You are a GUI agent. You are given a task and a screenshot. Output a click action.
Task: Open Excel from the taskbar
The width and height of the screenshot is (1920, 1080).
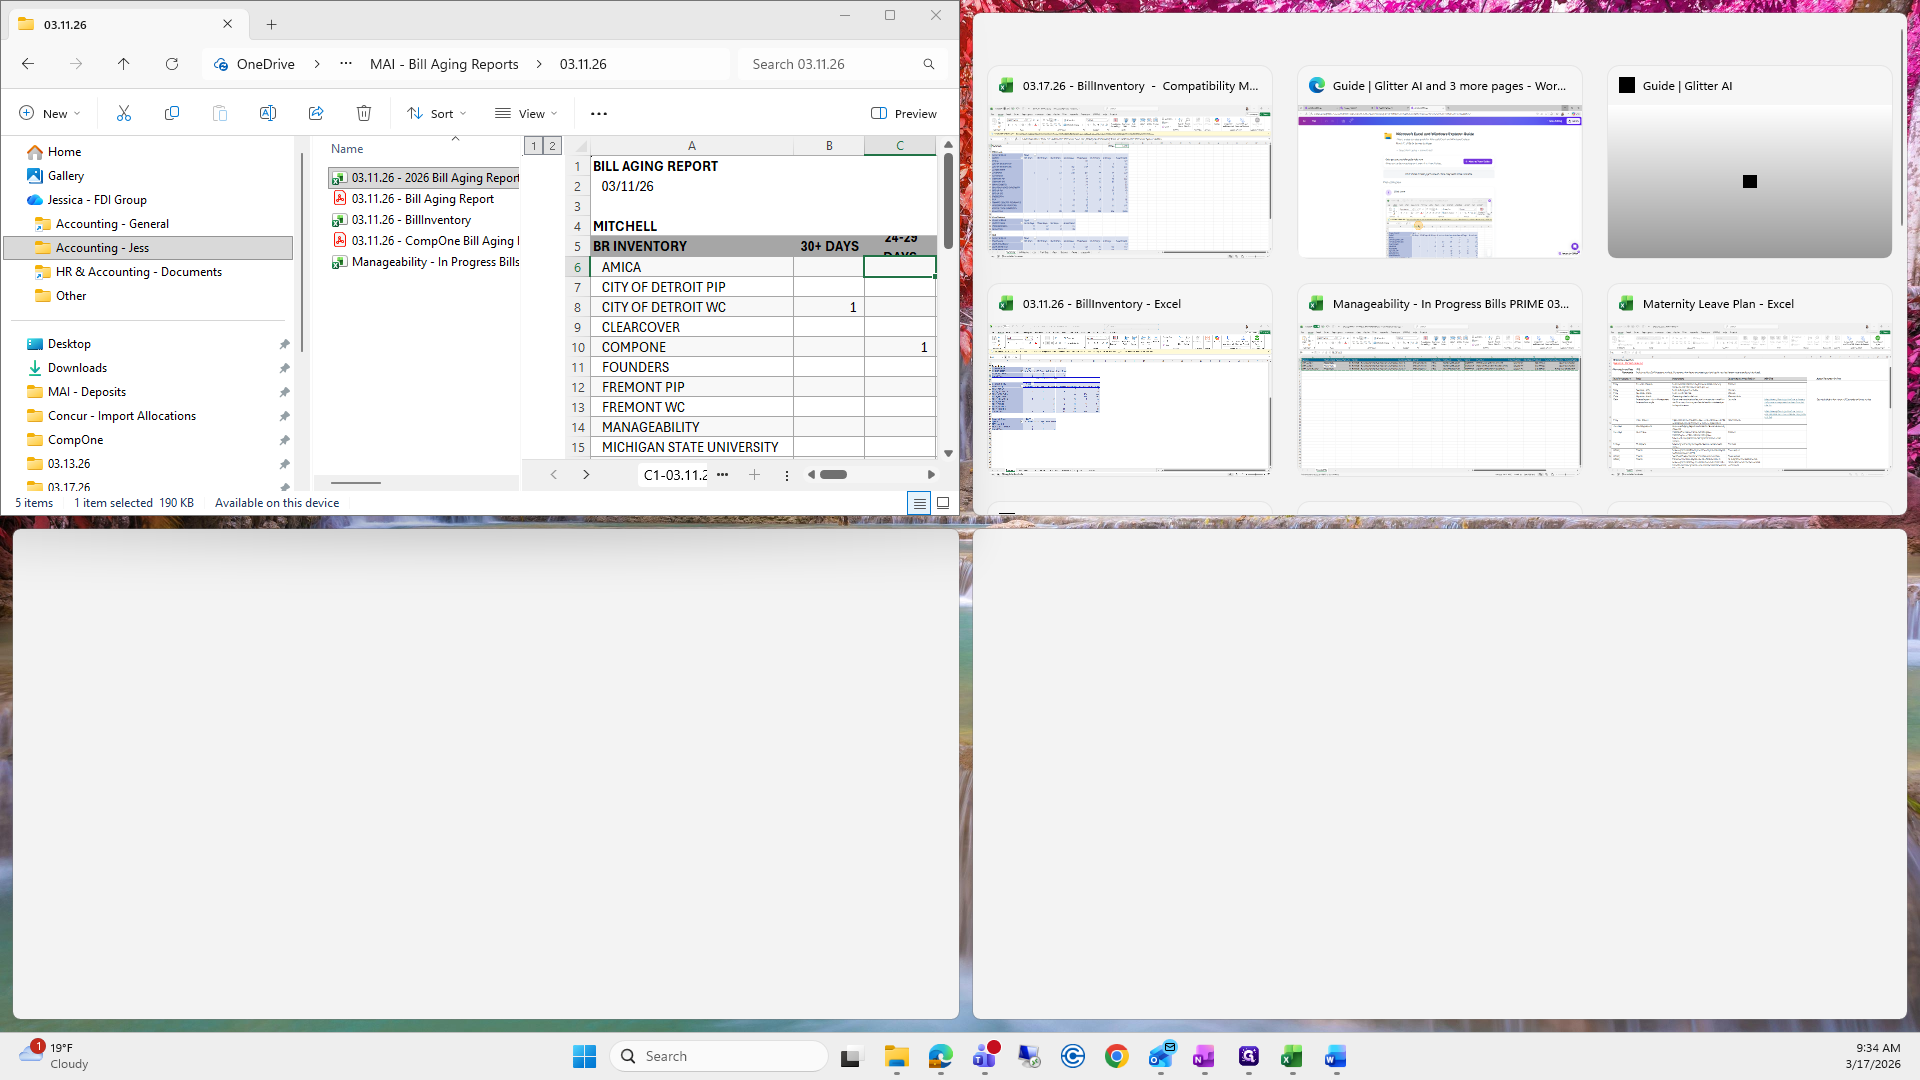click(x=1291, y=1057)
